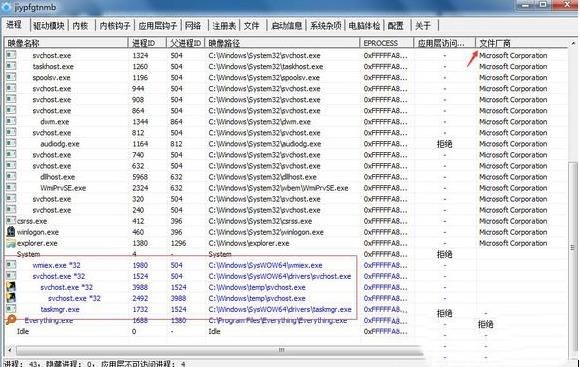Click the taskmgr.exe path in SysWOW64\drivers
This screenshot has width=580, height=367.
tap(280, 309)
